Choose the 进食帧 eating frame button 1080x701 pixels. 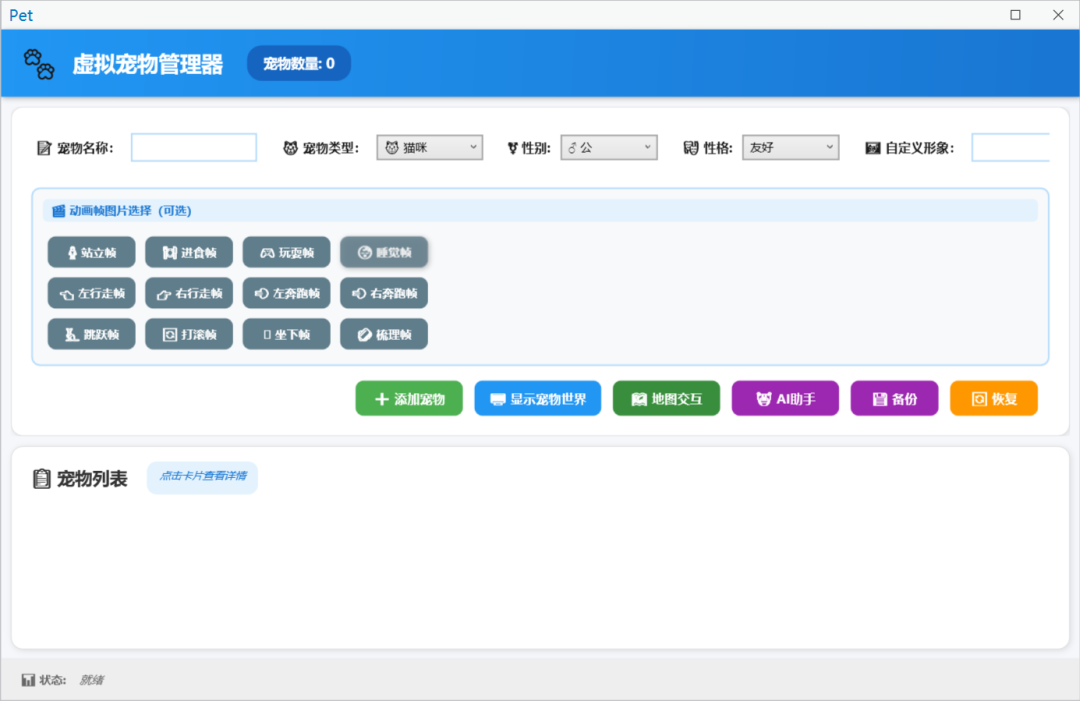(189, 253)
